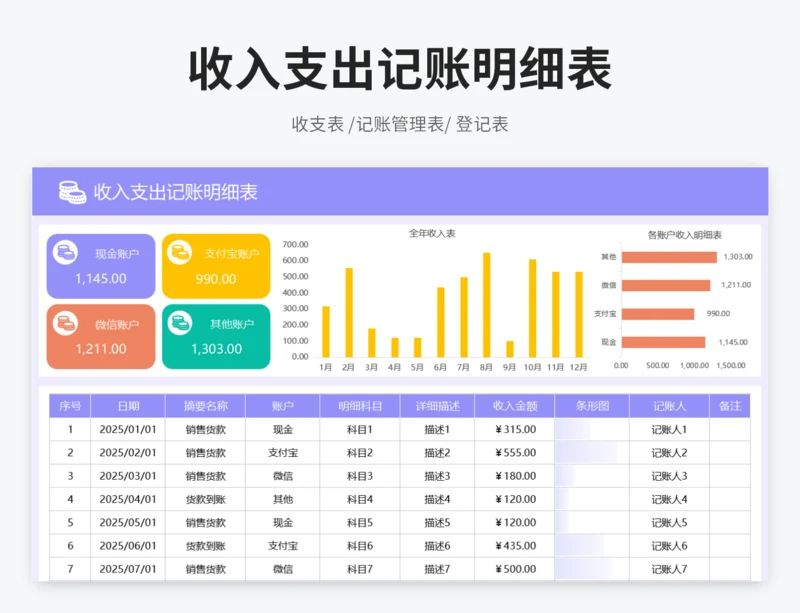Image resolution: width=800 pixels, height=613 pixels.
Task: Select the date cell 2025/04/01
Action: click(128, 499)
